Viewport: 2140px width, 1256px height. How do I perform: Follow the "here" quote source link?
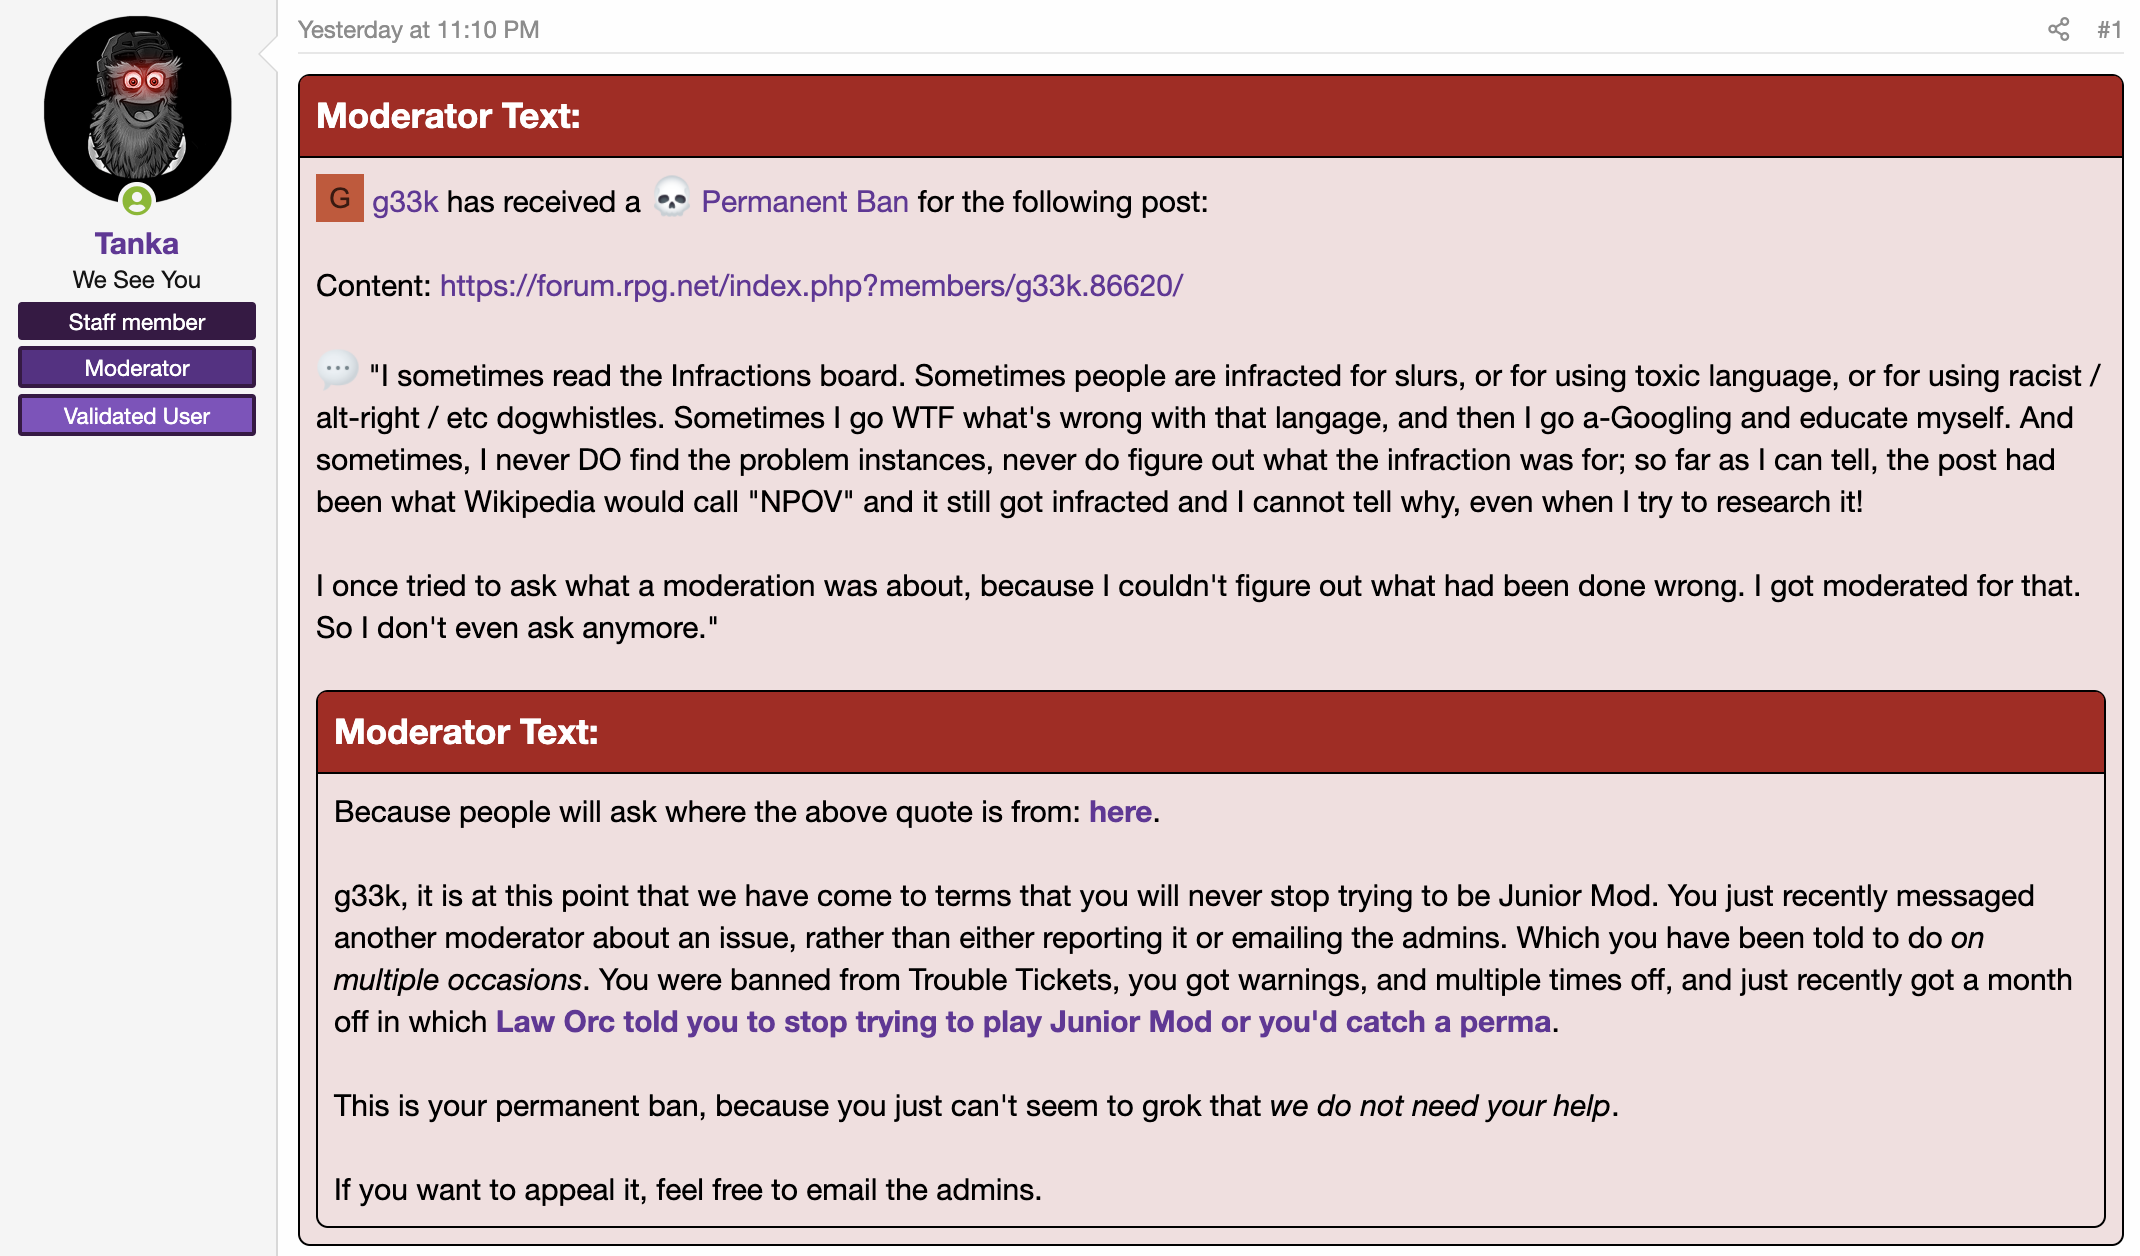(1120, 812)
